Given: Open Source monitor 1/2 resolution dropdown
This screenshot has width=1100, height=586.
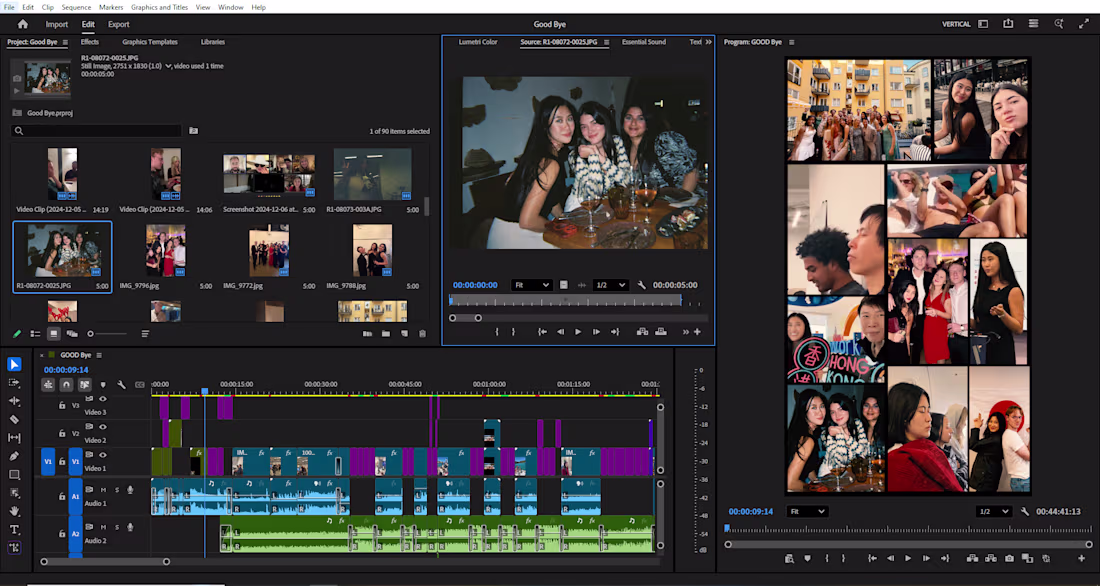Looking at the screenshot, I should [x=610, y=285].
